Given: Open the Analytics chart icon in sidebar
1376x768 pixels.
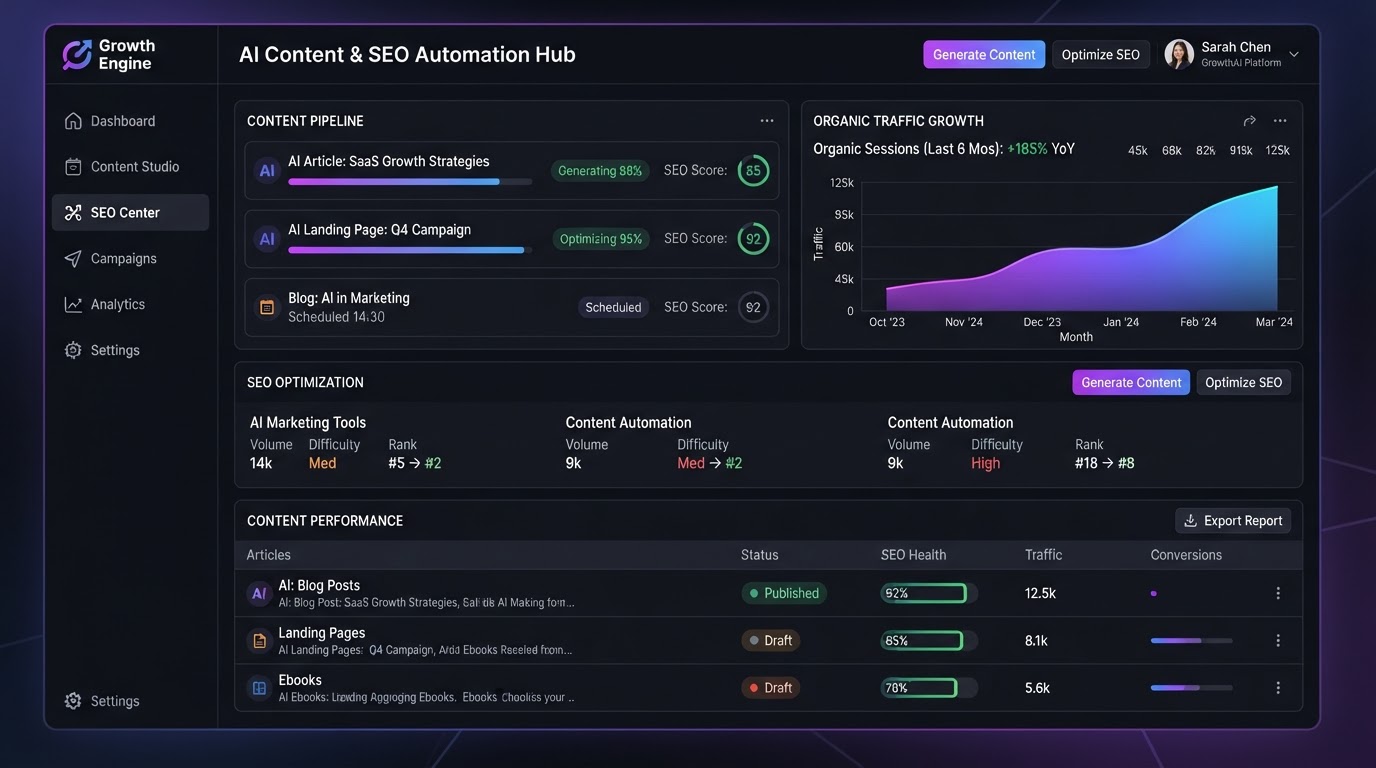Looking at the screenshot, I should point(73,304).
